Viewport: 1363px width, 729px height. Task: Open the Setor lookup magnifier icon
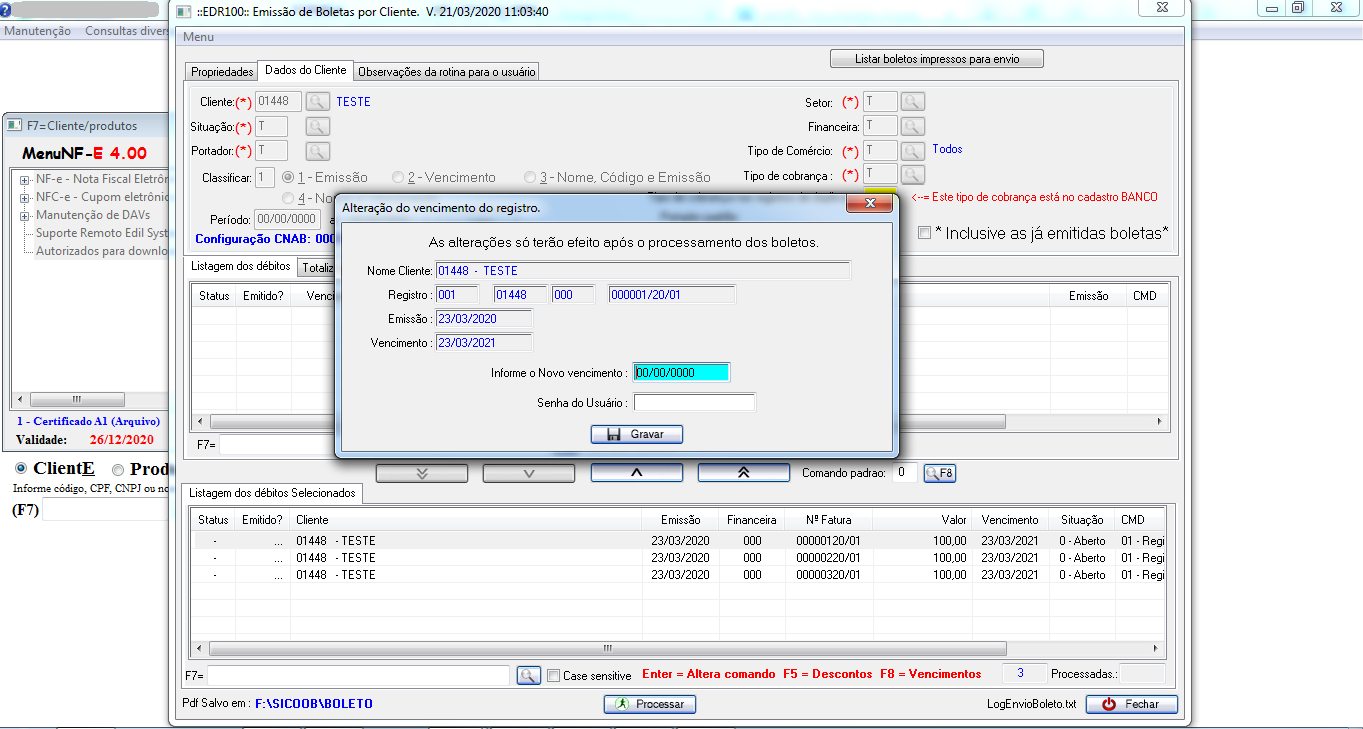click(912, 101)
